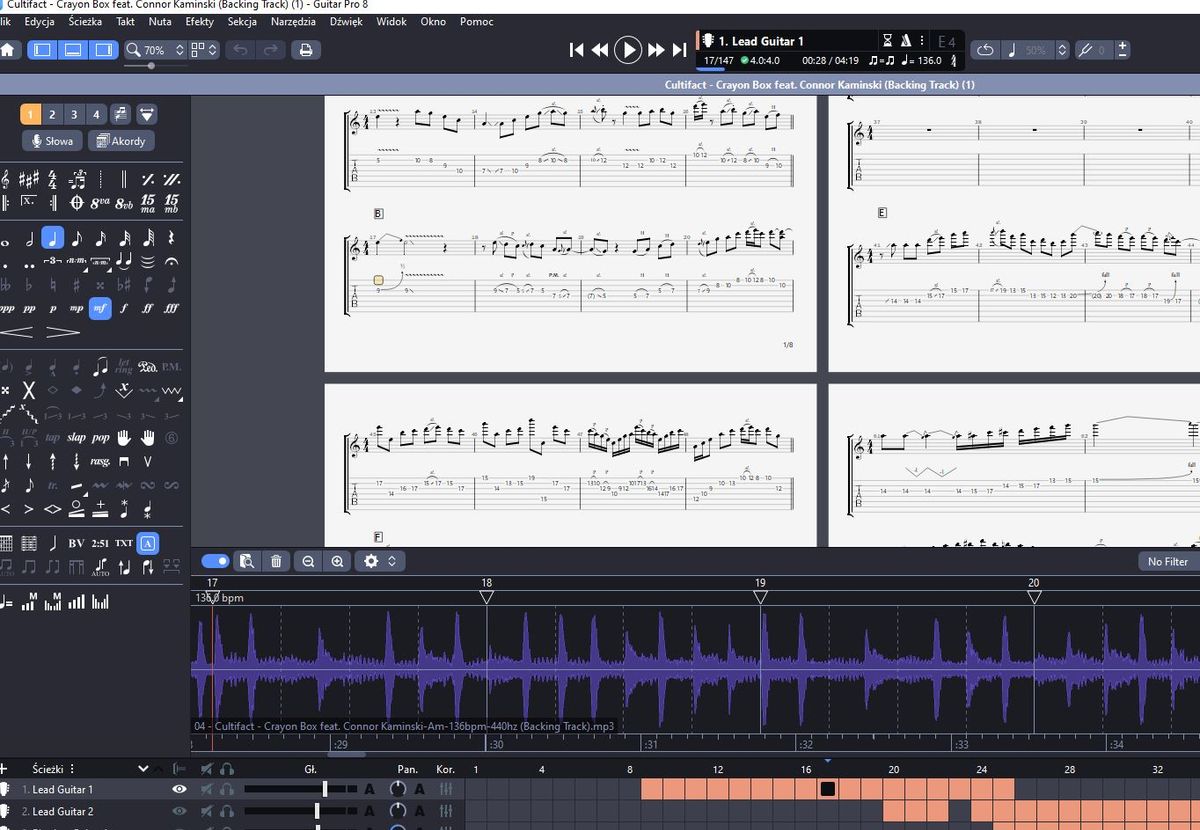Select the quarter note duration

(52, 238)
